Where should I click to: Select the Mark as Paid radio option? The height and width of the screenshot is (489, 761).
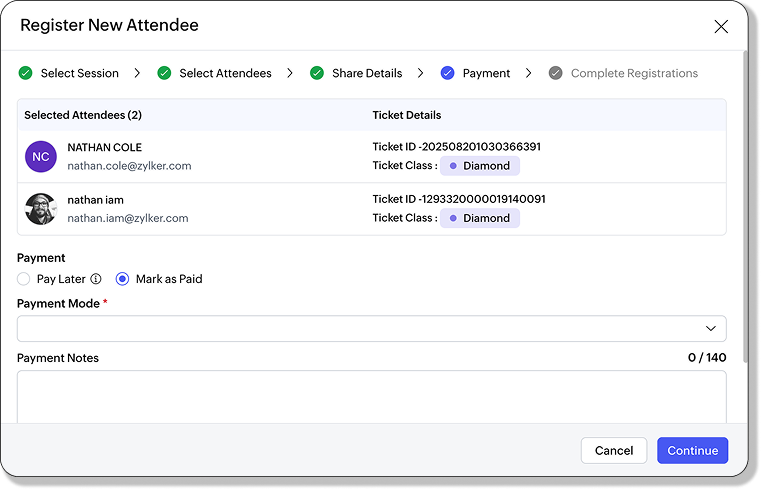pyautogui.click(x=123, y=279)
